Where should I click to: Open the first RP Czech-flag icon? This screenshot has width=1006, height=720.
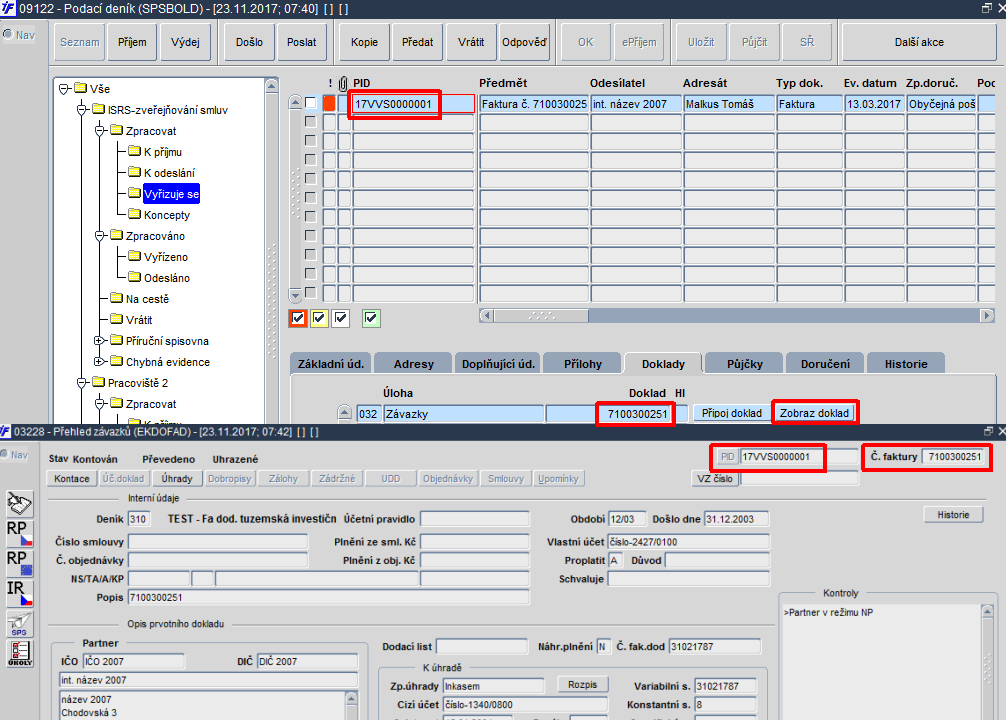19,533
